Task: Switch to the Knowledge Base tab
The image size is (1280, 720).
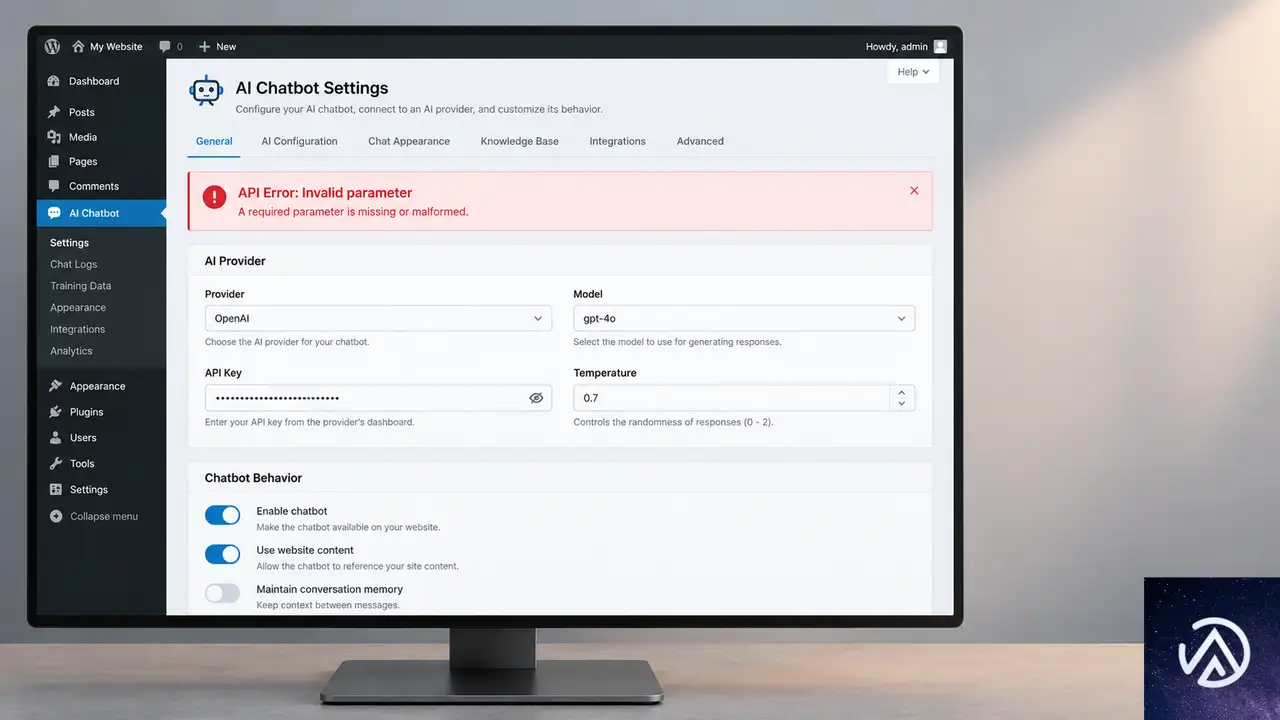Action: tap(519, 141)
